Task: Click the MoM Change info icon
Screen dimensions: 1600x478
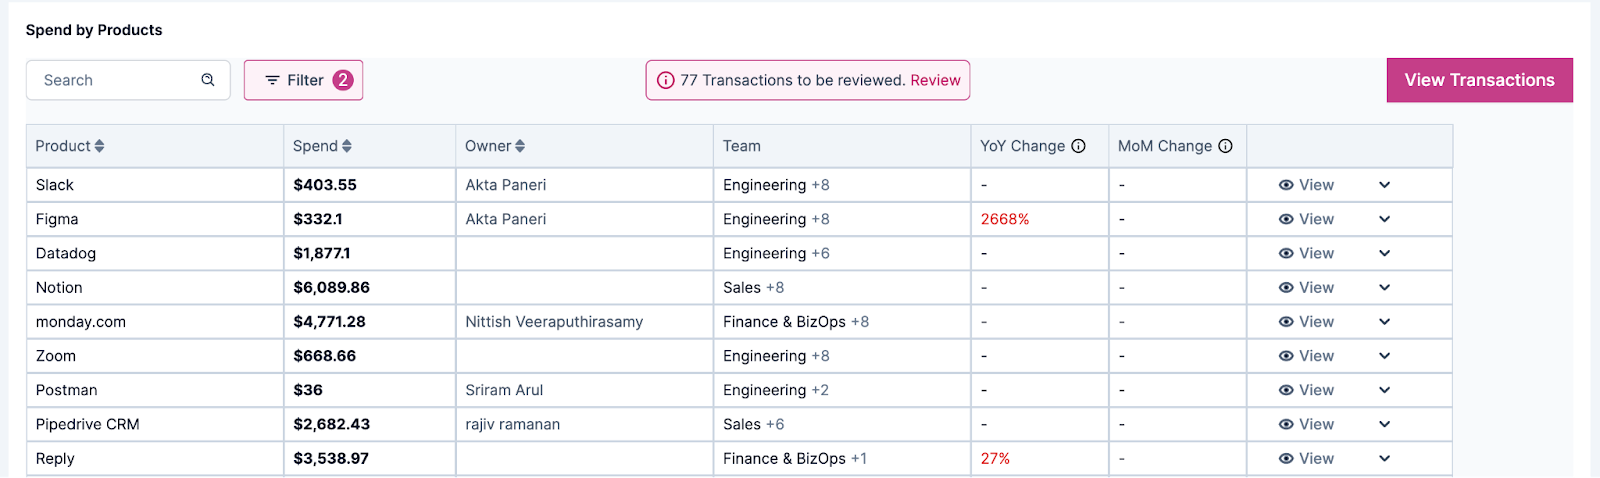Action: coord(1225,146)
